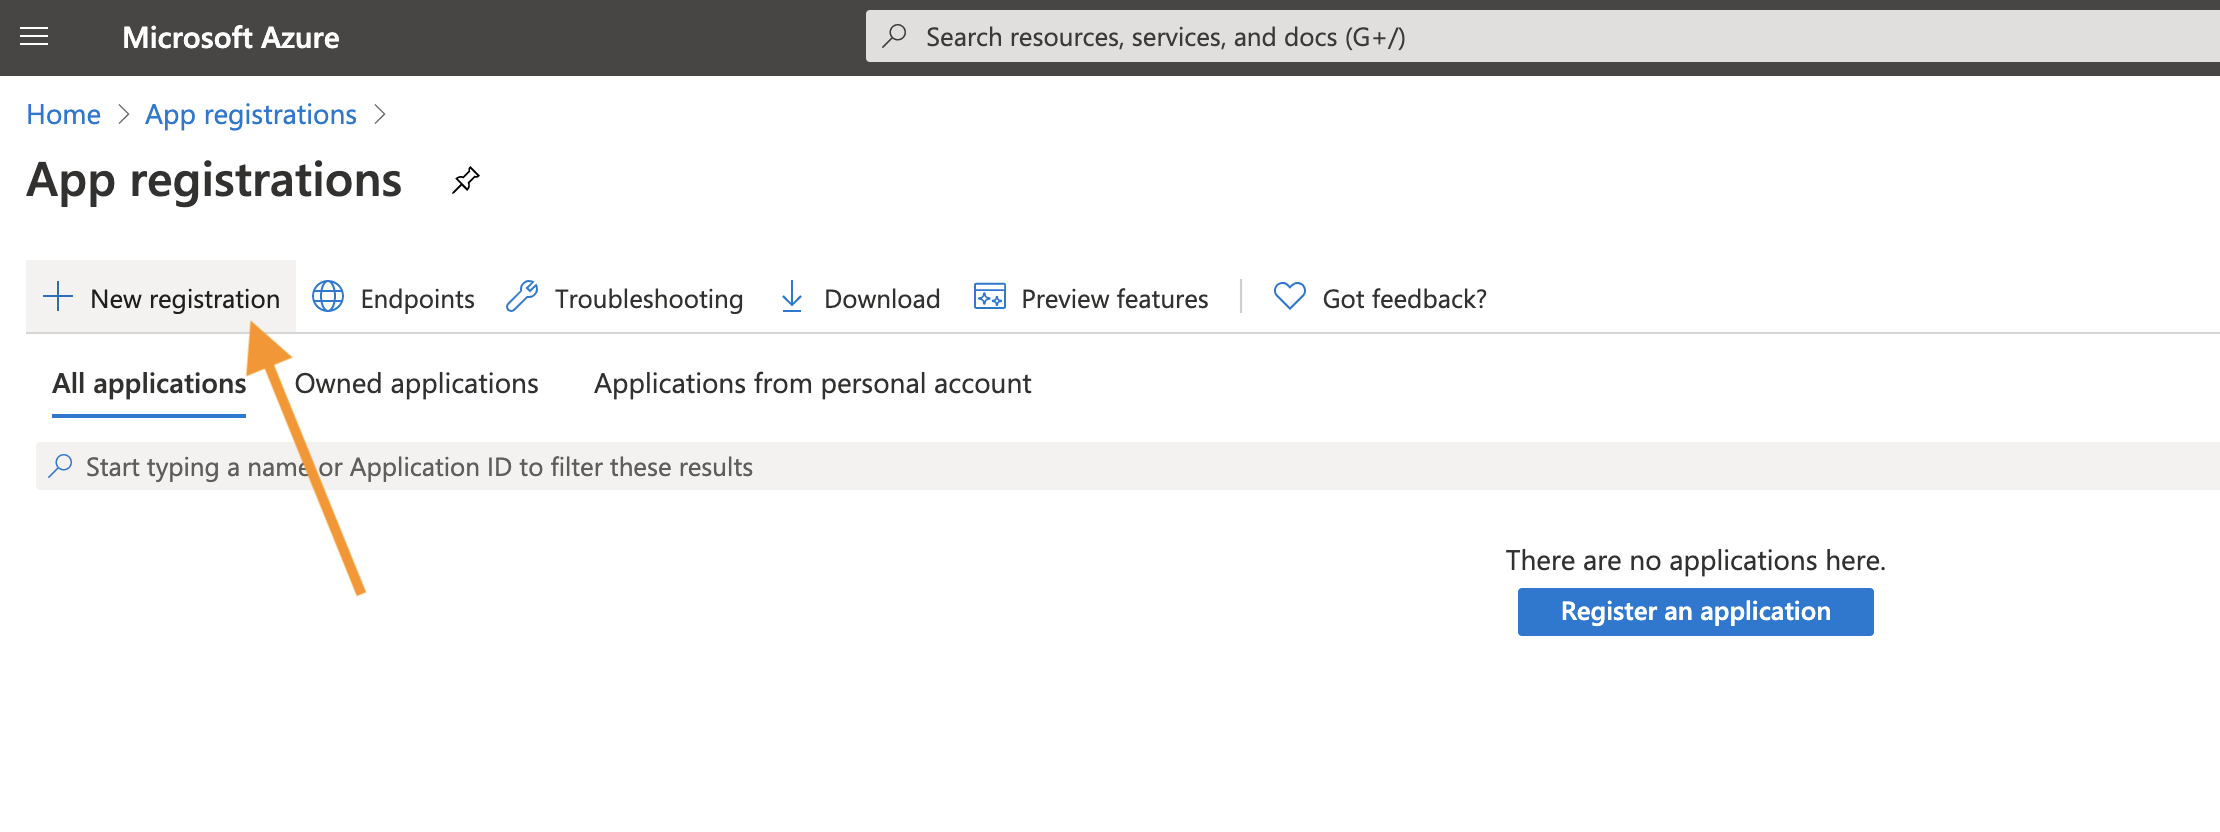
Task: Open App registrations breadcrumb link
Action: click(251, 114)
